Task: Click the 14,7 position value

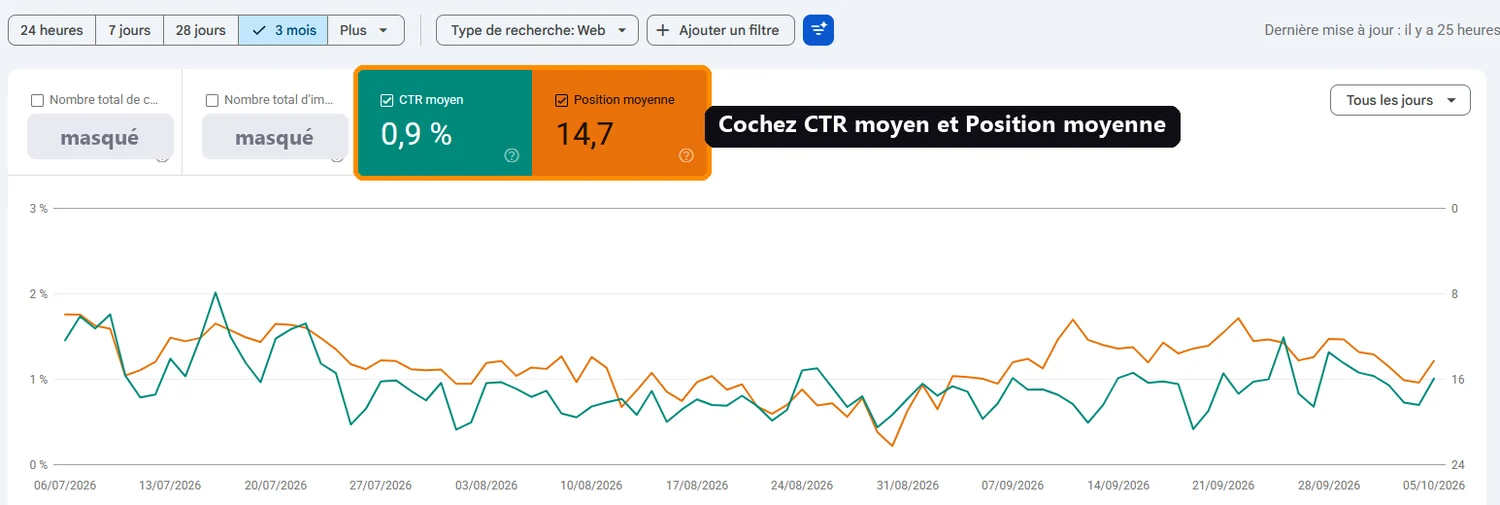Action: [x=585, y=134]
